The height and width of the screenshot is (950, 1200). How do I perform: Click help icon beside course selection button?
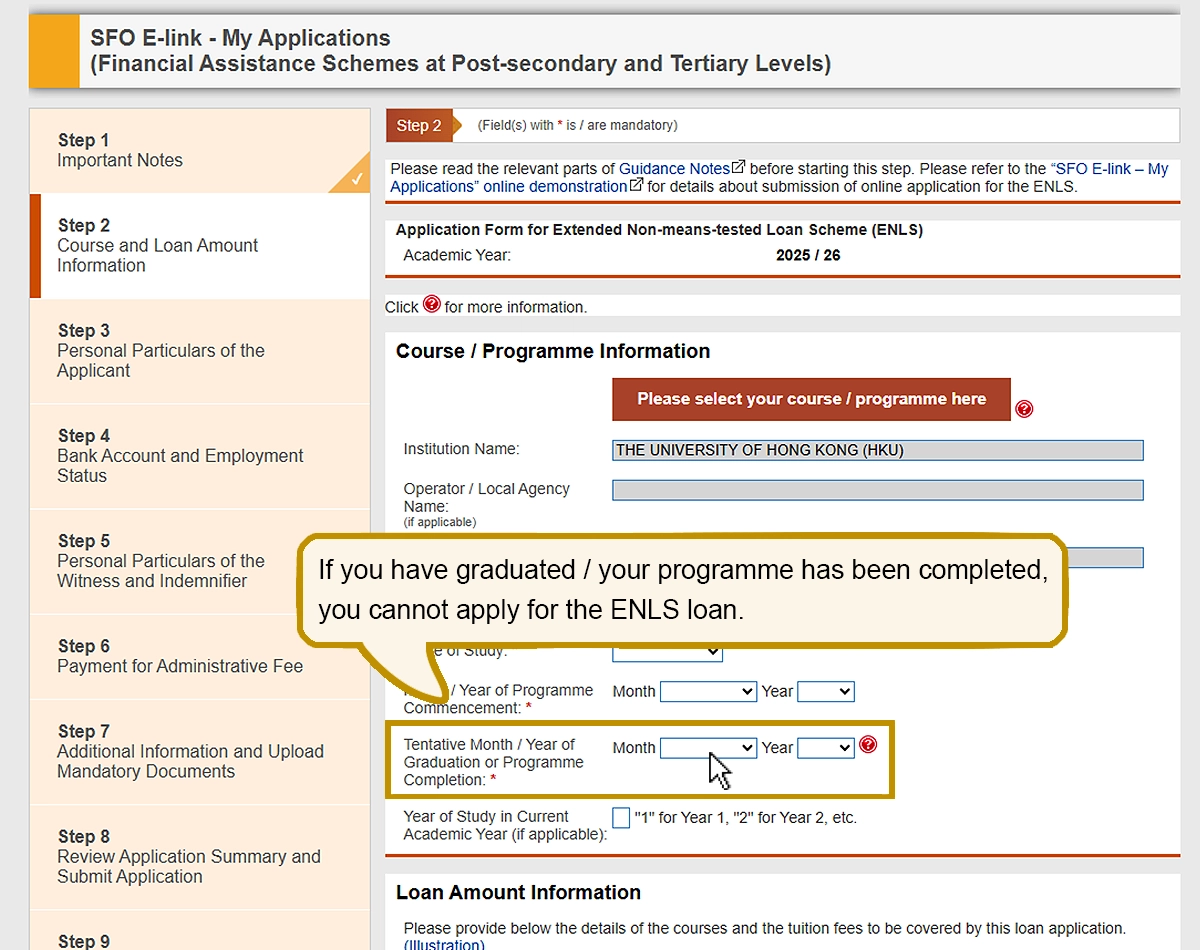coord(1024,409)
